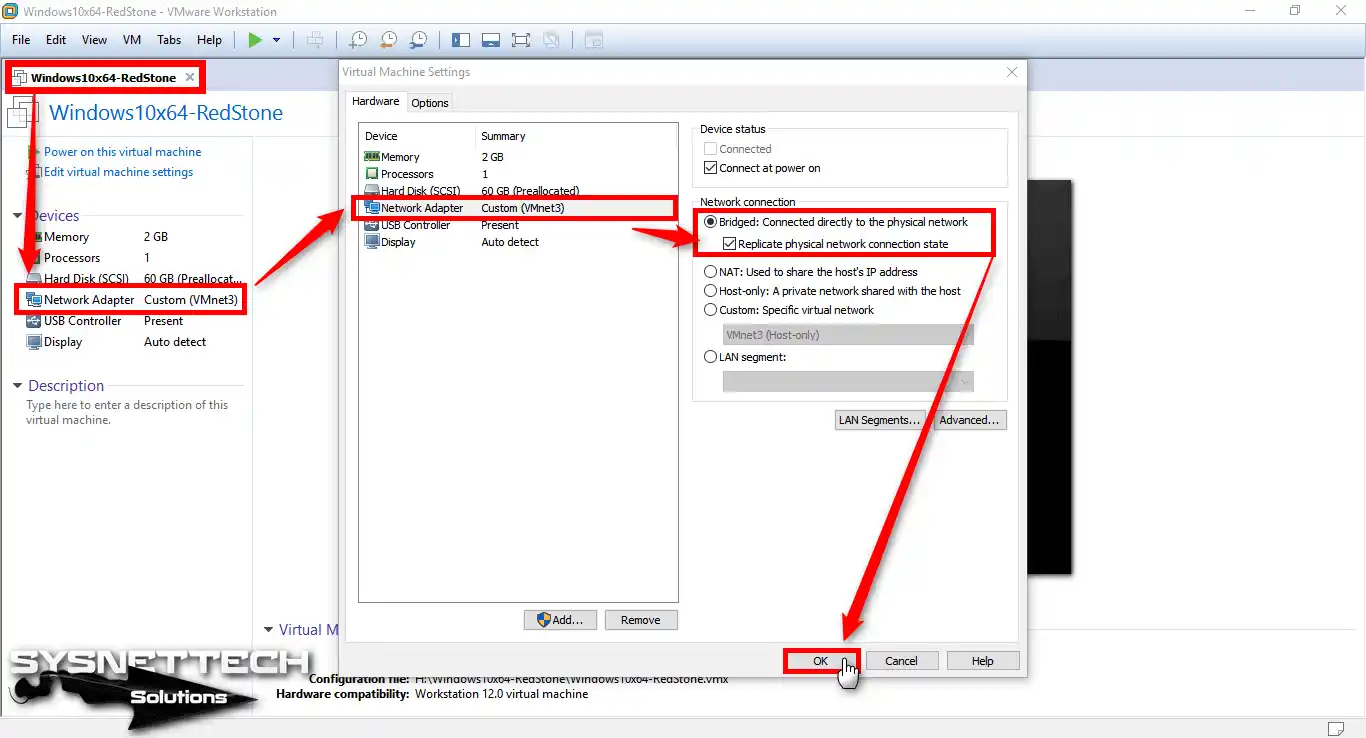Close the Virtual Machine Settings dialog

coord(1012,72)
